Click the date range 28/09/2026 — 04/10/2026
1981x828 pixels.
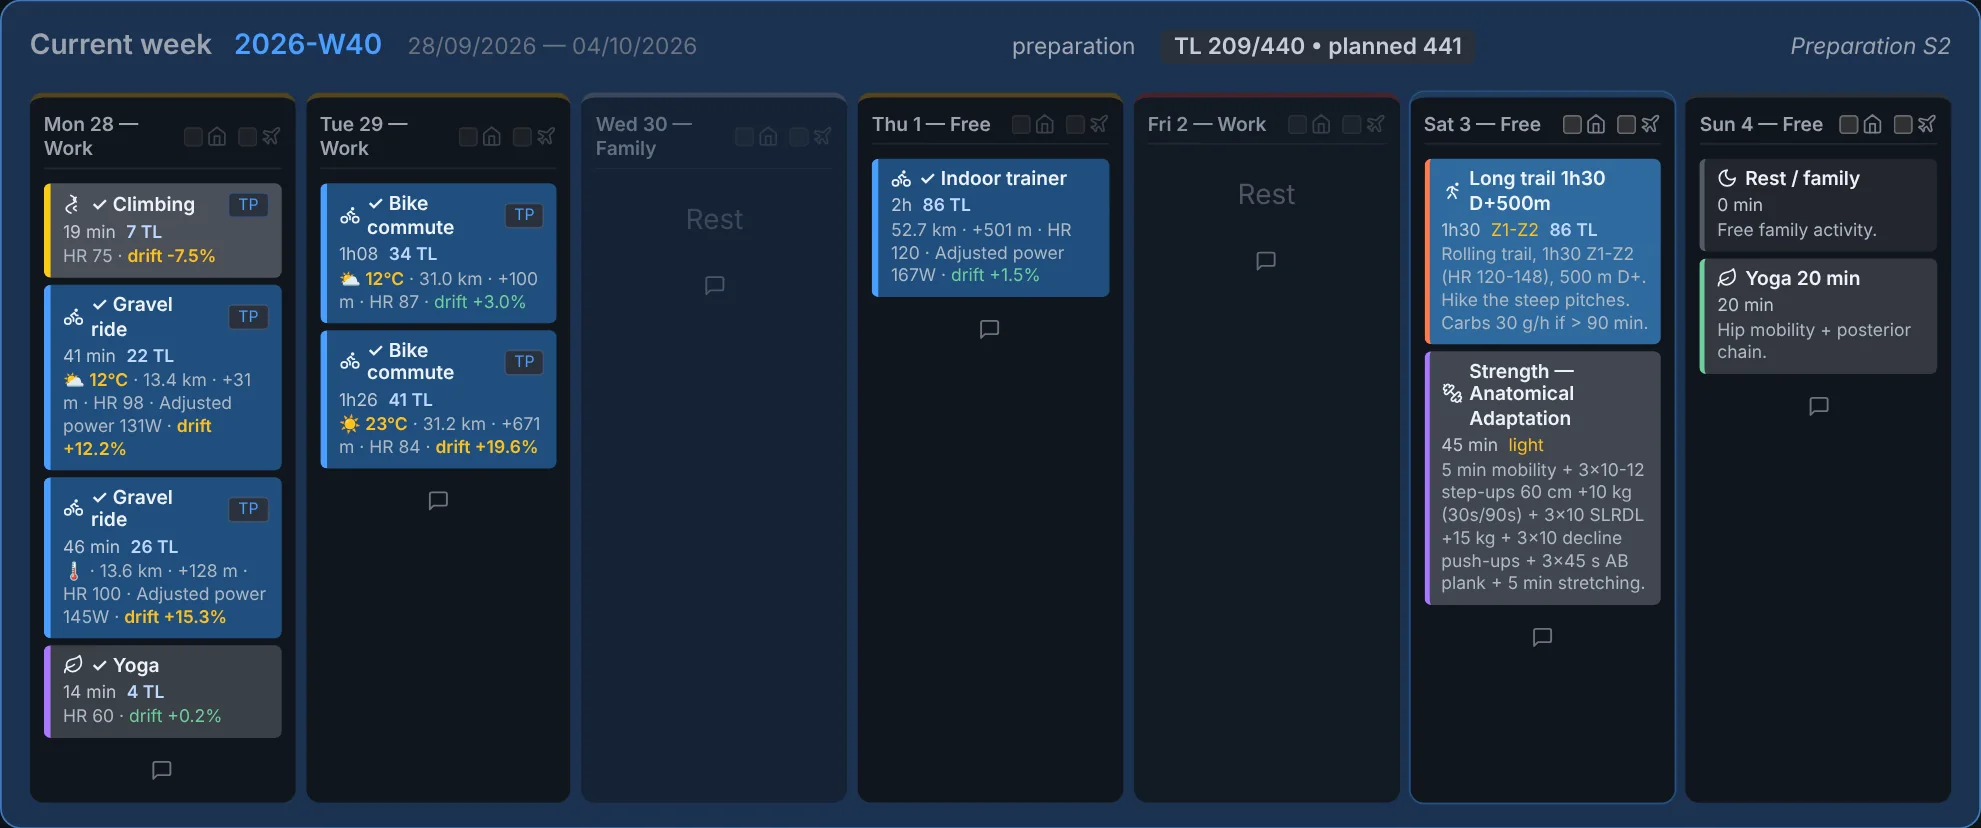pyautogui.click(x=552, y=46)
